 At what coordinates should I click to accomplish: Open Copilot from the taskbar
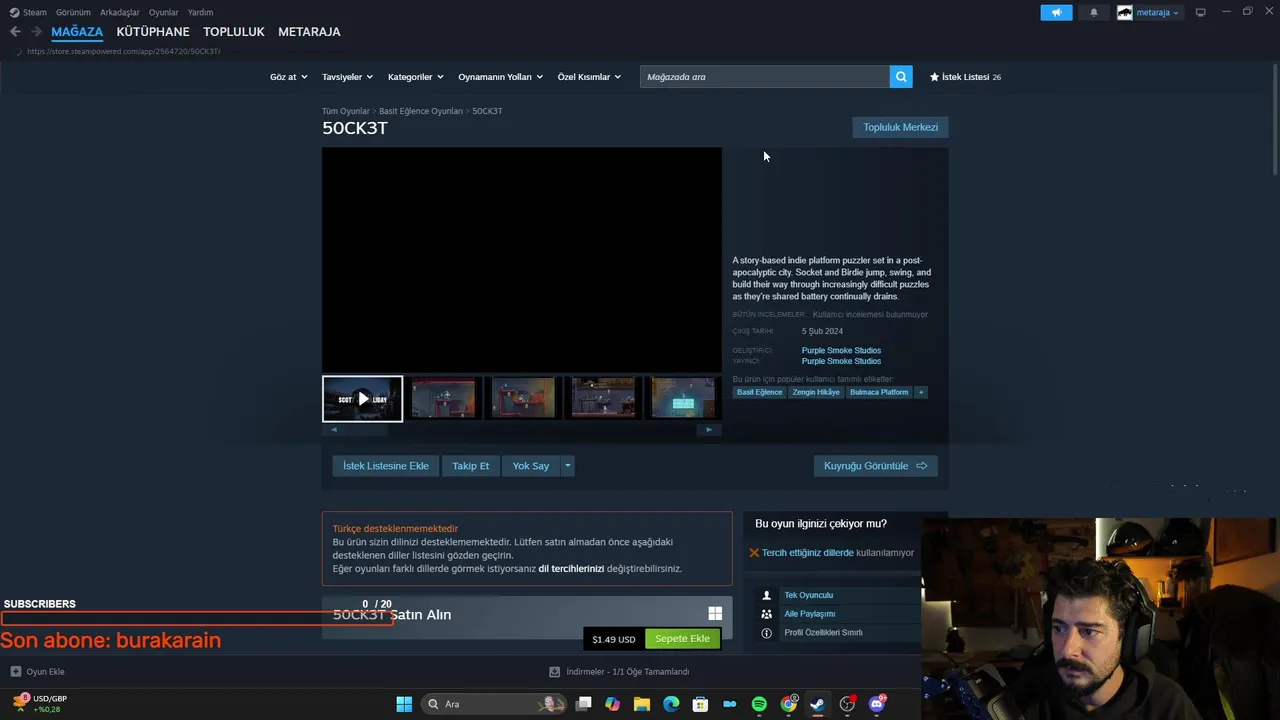pyautogui.click(x=613, y=704)
